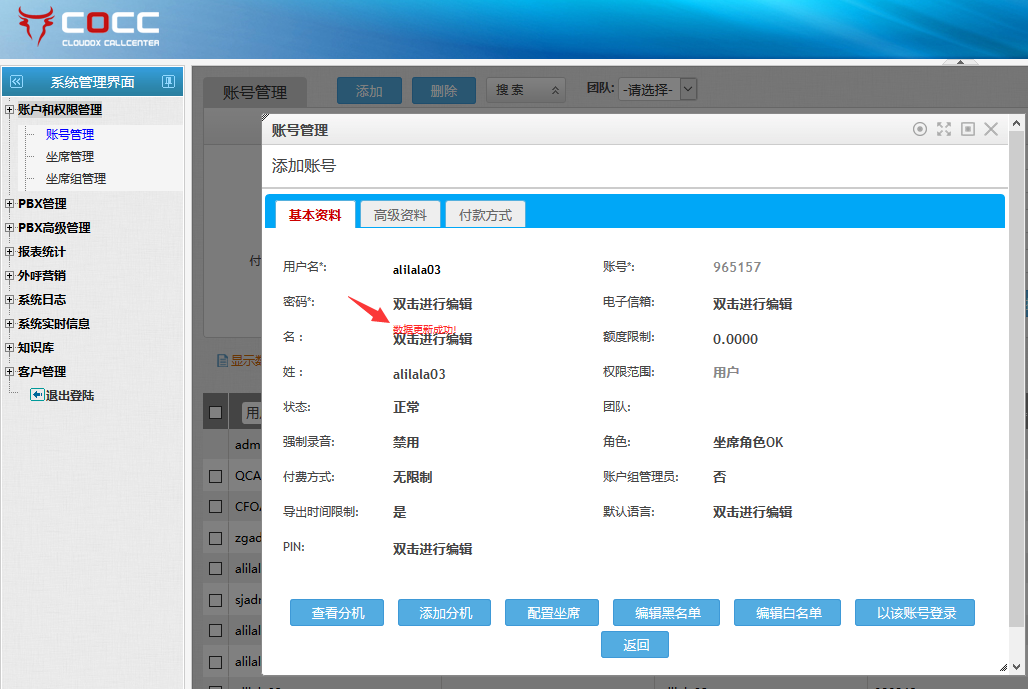Open the 团队 dropdown
This screenshot has width=1028, height=689.
pyautogui.click(x=657, y=89)
